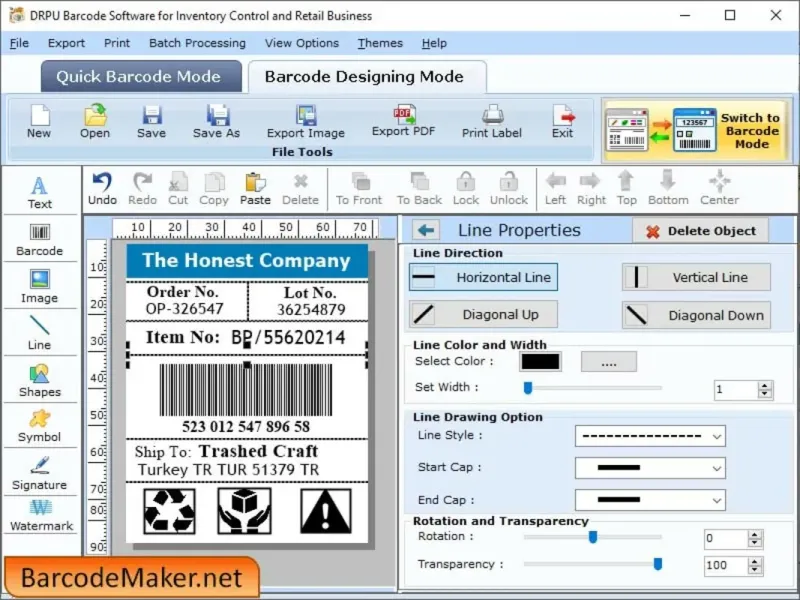This screenshot has height=600, width=800.
Task: Open the Batch Processing menu
Action: [x=197, y=43]
